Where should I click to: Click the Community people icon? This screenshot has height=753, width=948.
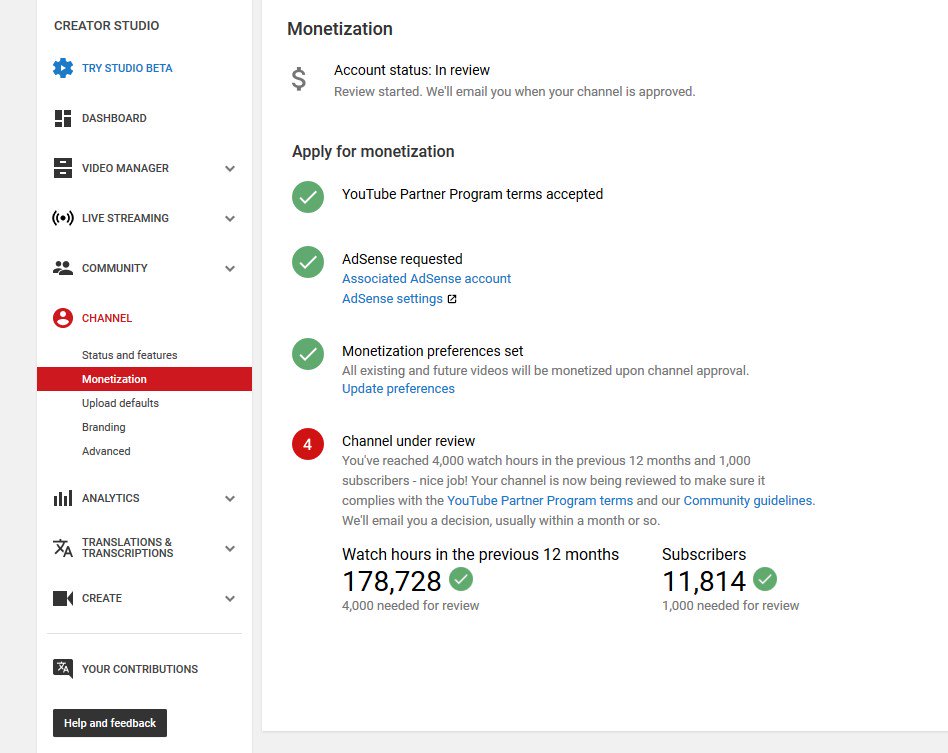click(63, 268)
